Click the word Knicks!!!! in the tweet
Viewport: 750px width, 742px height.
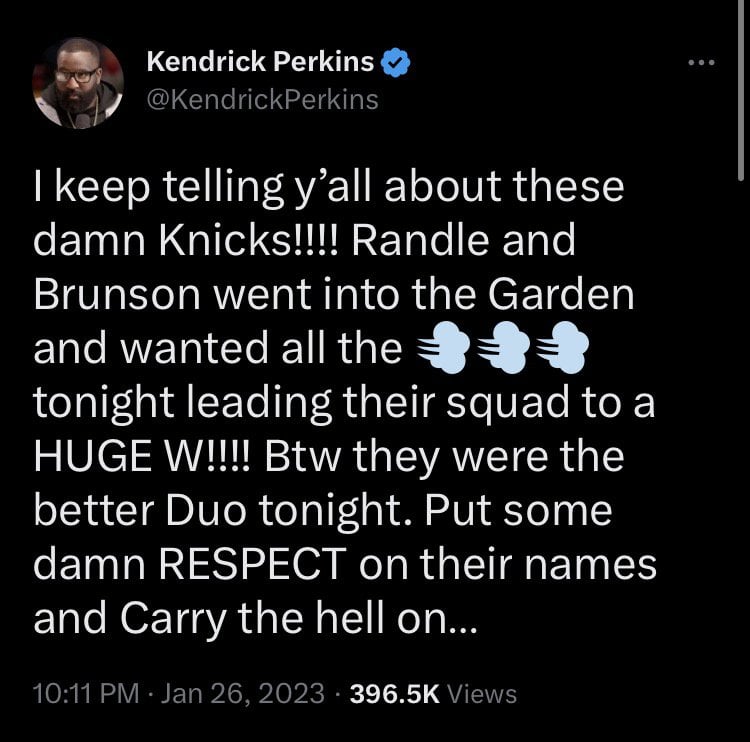tap(248, 239)
